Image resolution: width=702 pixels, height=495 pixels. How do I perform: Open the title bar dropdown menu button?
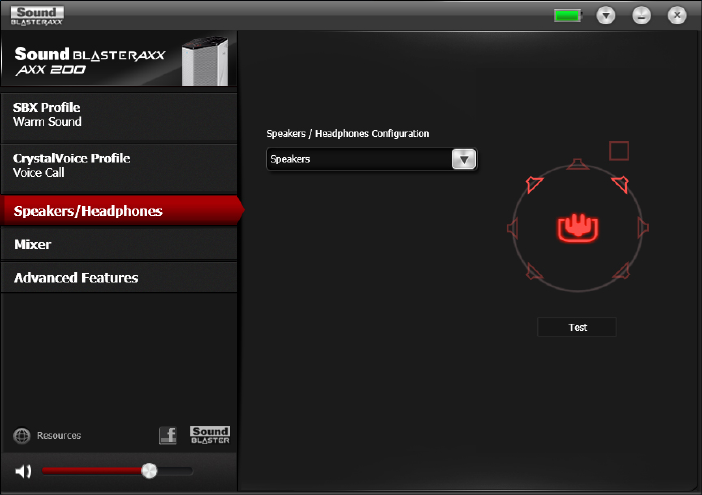click(x=606, y=16)
